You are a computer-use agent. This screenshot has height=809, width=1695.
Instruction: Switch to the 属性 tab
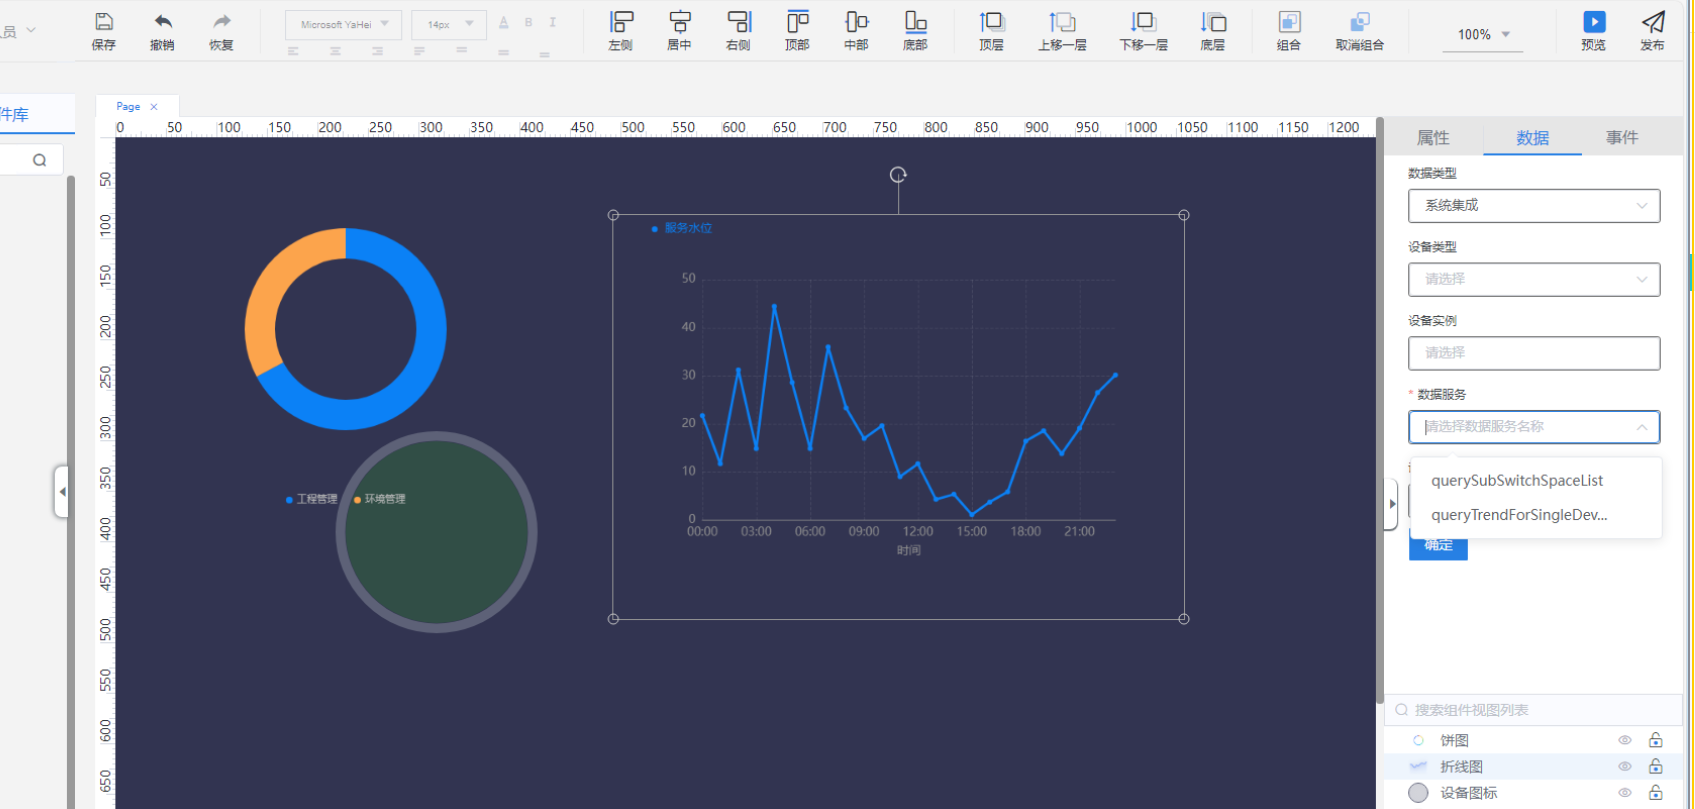tap(1433, 138)
